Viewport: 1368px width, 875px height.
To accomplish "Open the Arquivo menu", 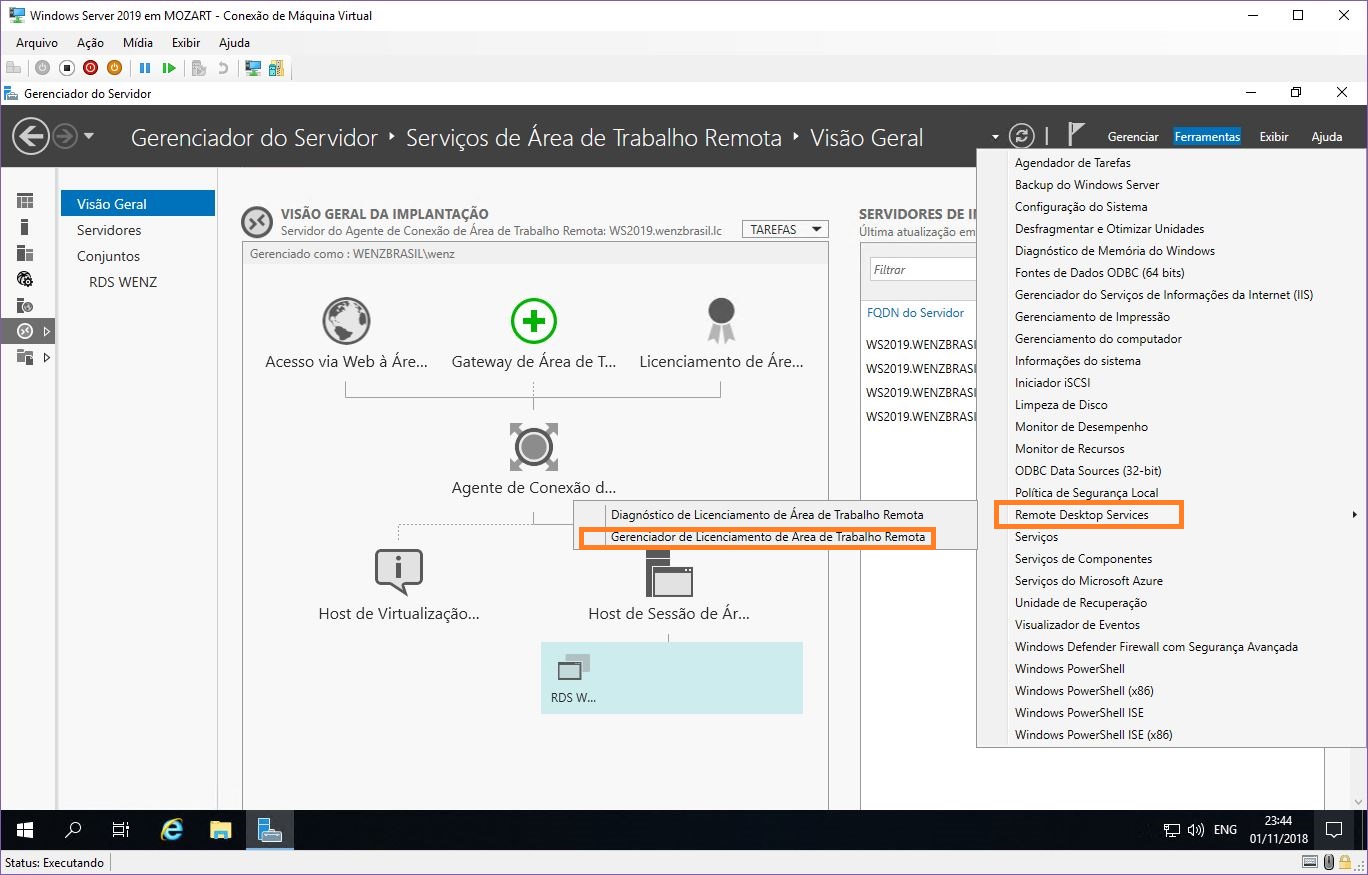I will coord(37,43).
